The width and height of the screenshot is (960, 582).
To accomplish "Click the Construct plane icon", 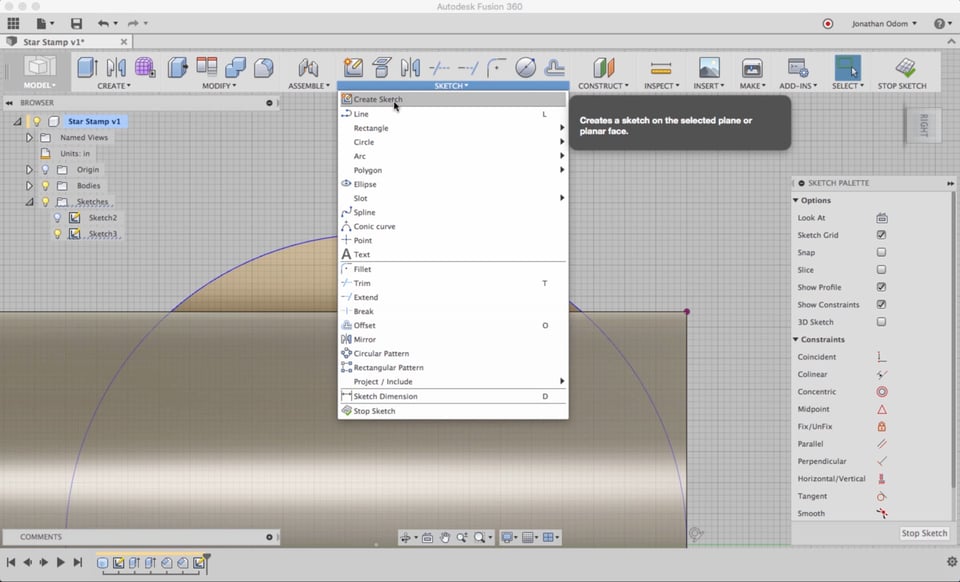I will tap(603, 67).
